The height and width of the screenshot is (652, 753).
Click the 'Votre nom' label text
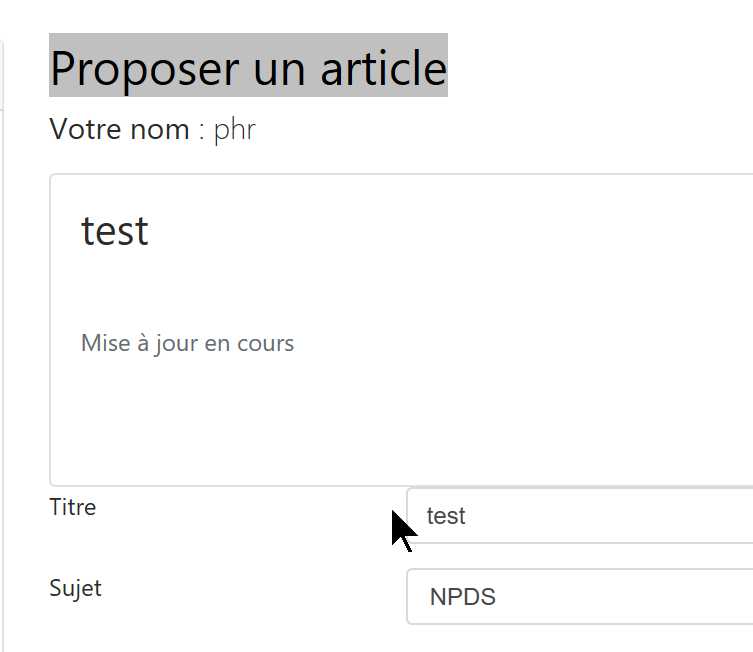click(119, 129)
